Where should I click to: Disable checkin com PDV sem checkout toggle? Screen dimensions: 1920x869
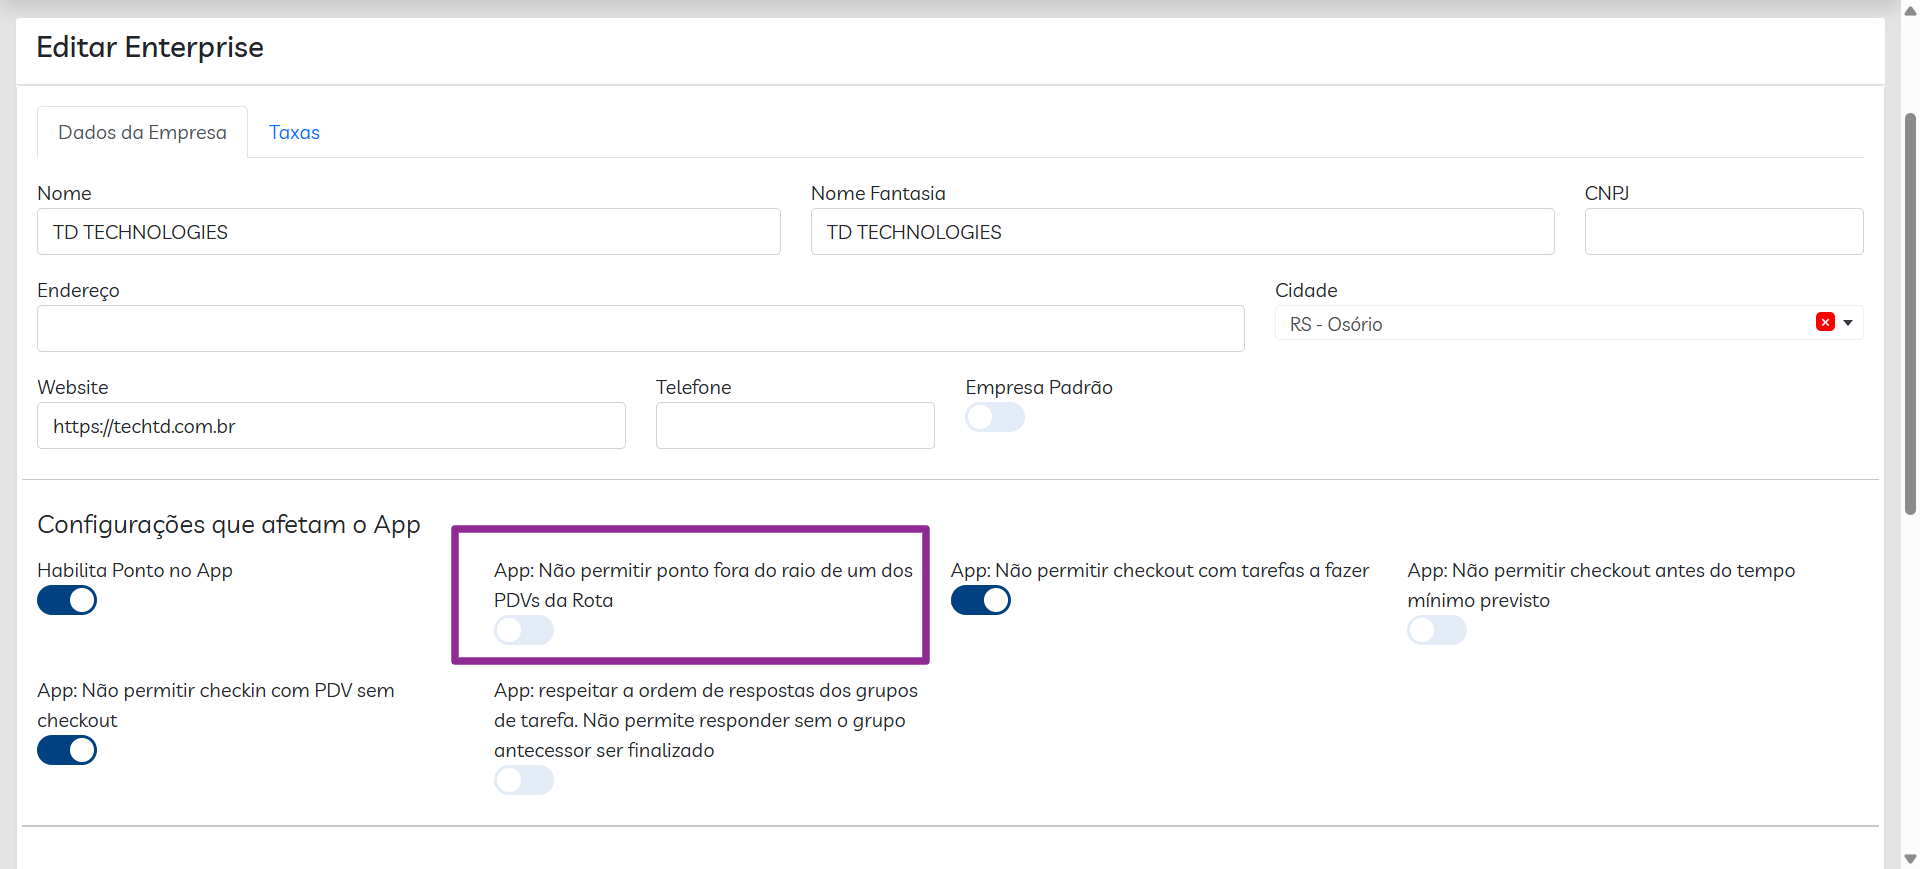67,750
